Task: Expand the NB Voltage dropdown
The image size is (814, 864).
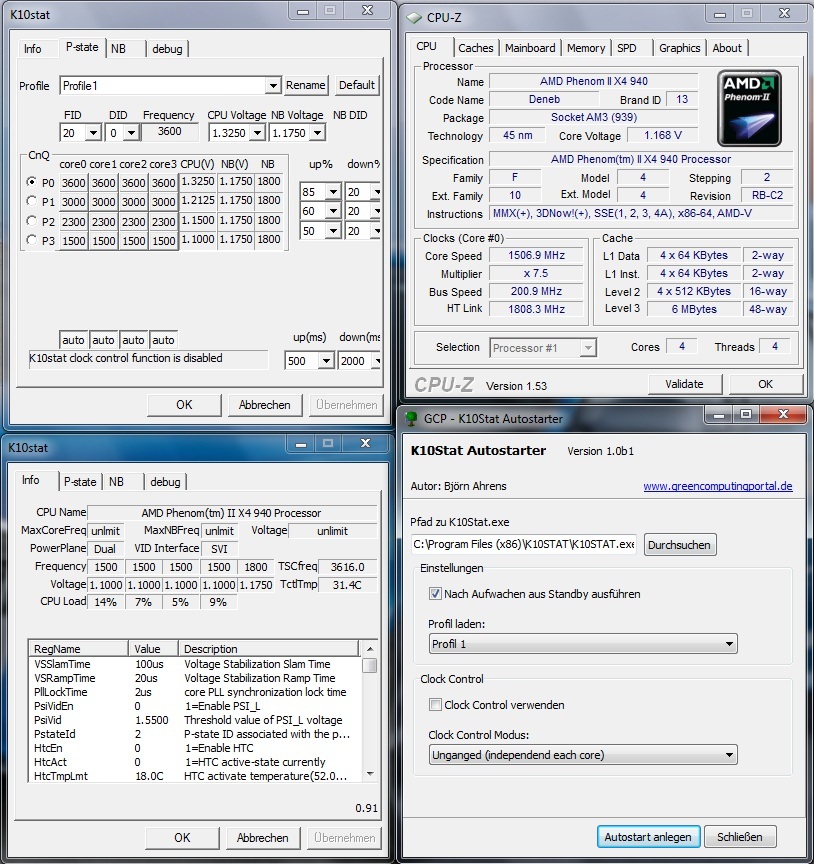Action: [x=317, y=133]
